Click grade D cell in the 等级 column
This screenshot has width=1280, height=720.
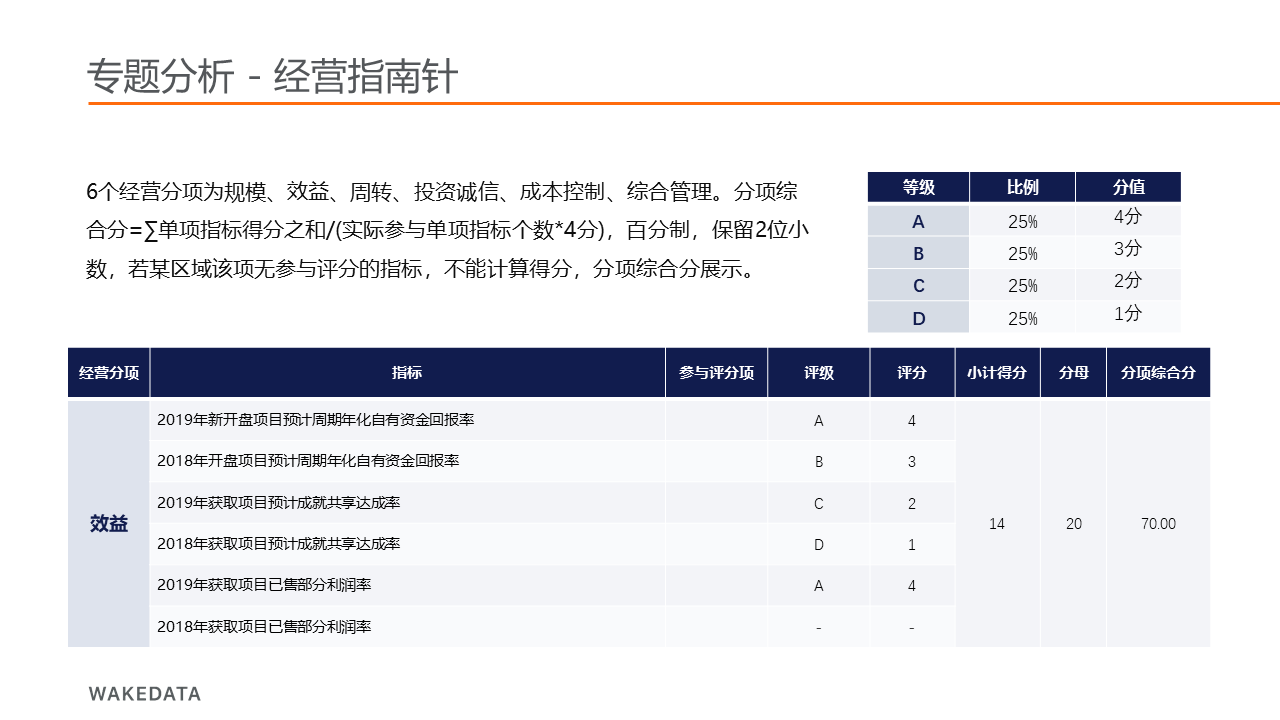[x=918, y=318]
